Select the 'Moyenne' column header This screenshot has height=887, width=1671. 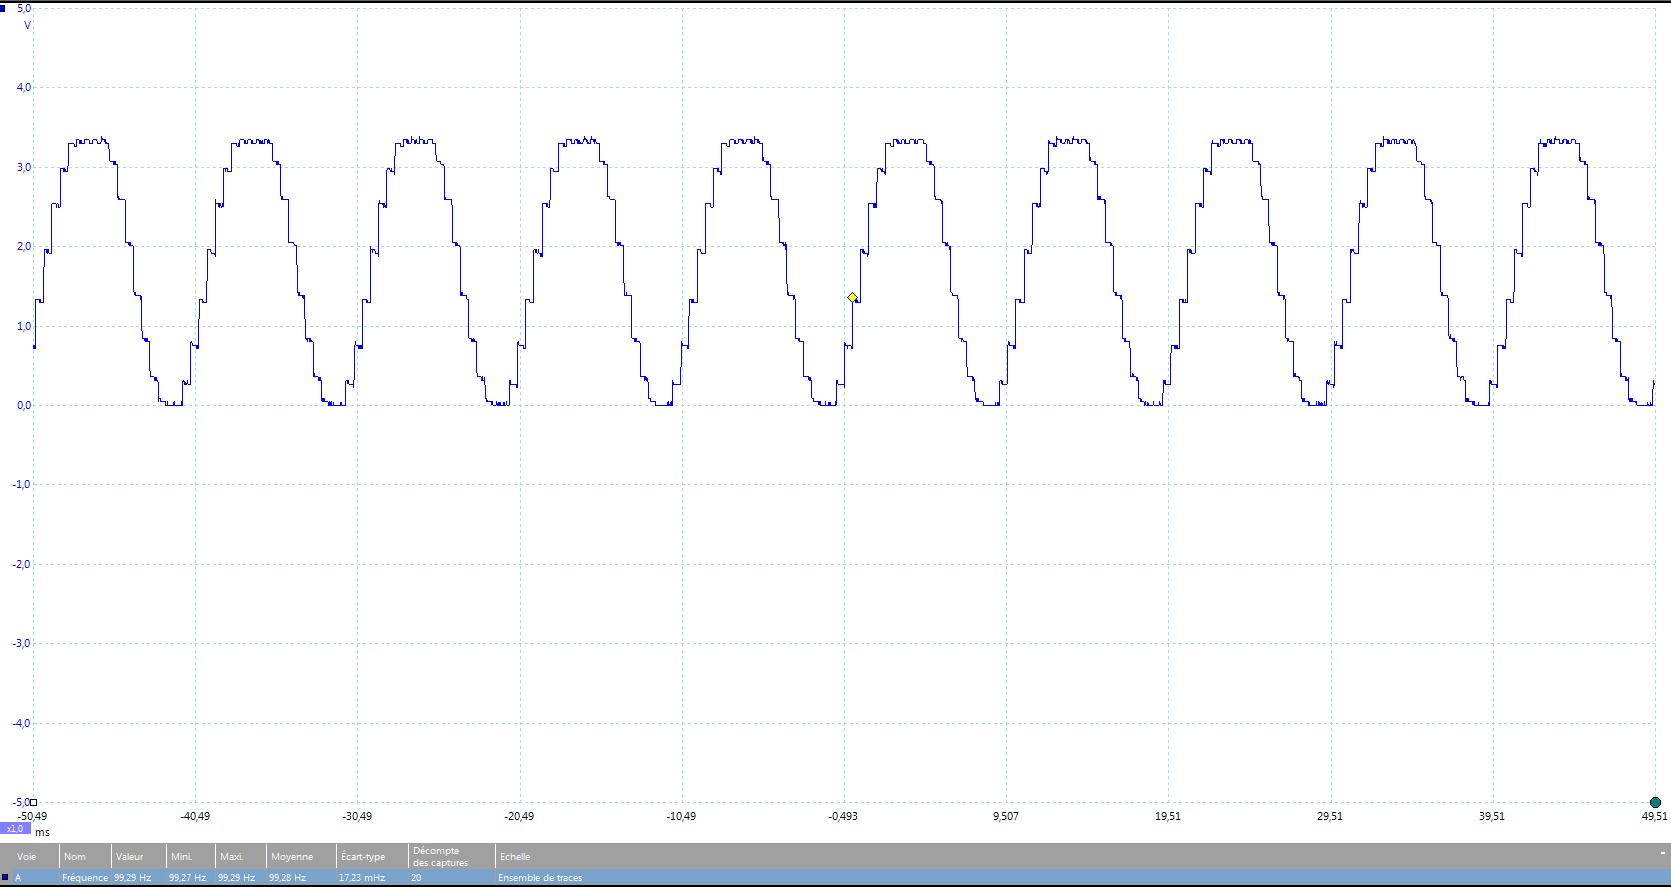[292, 857]
